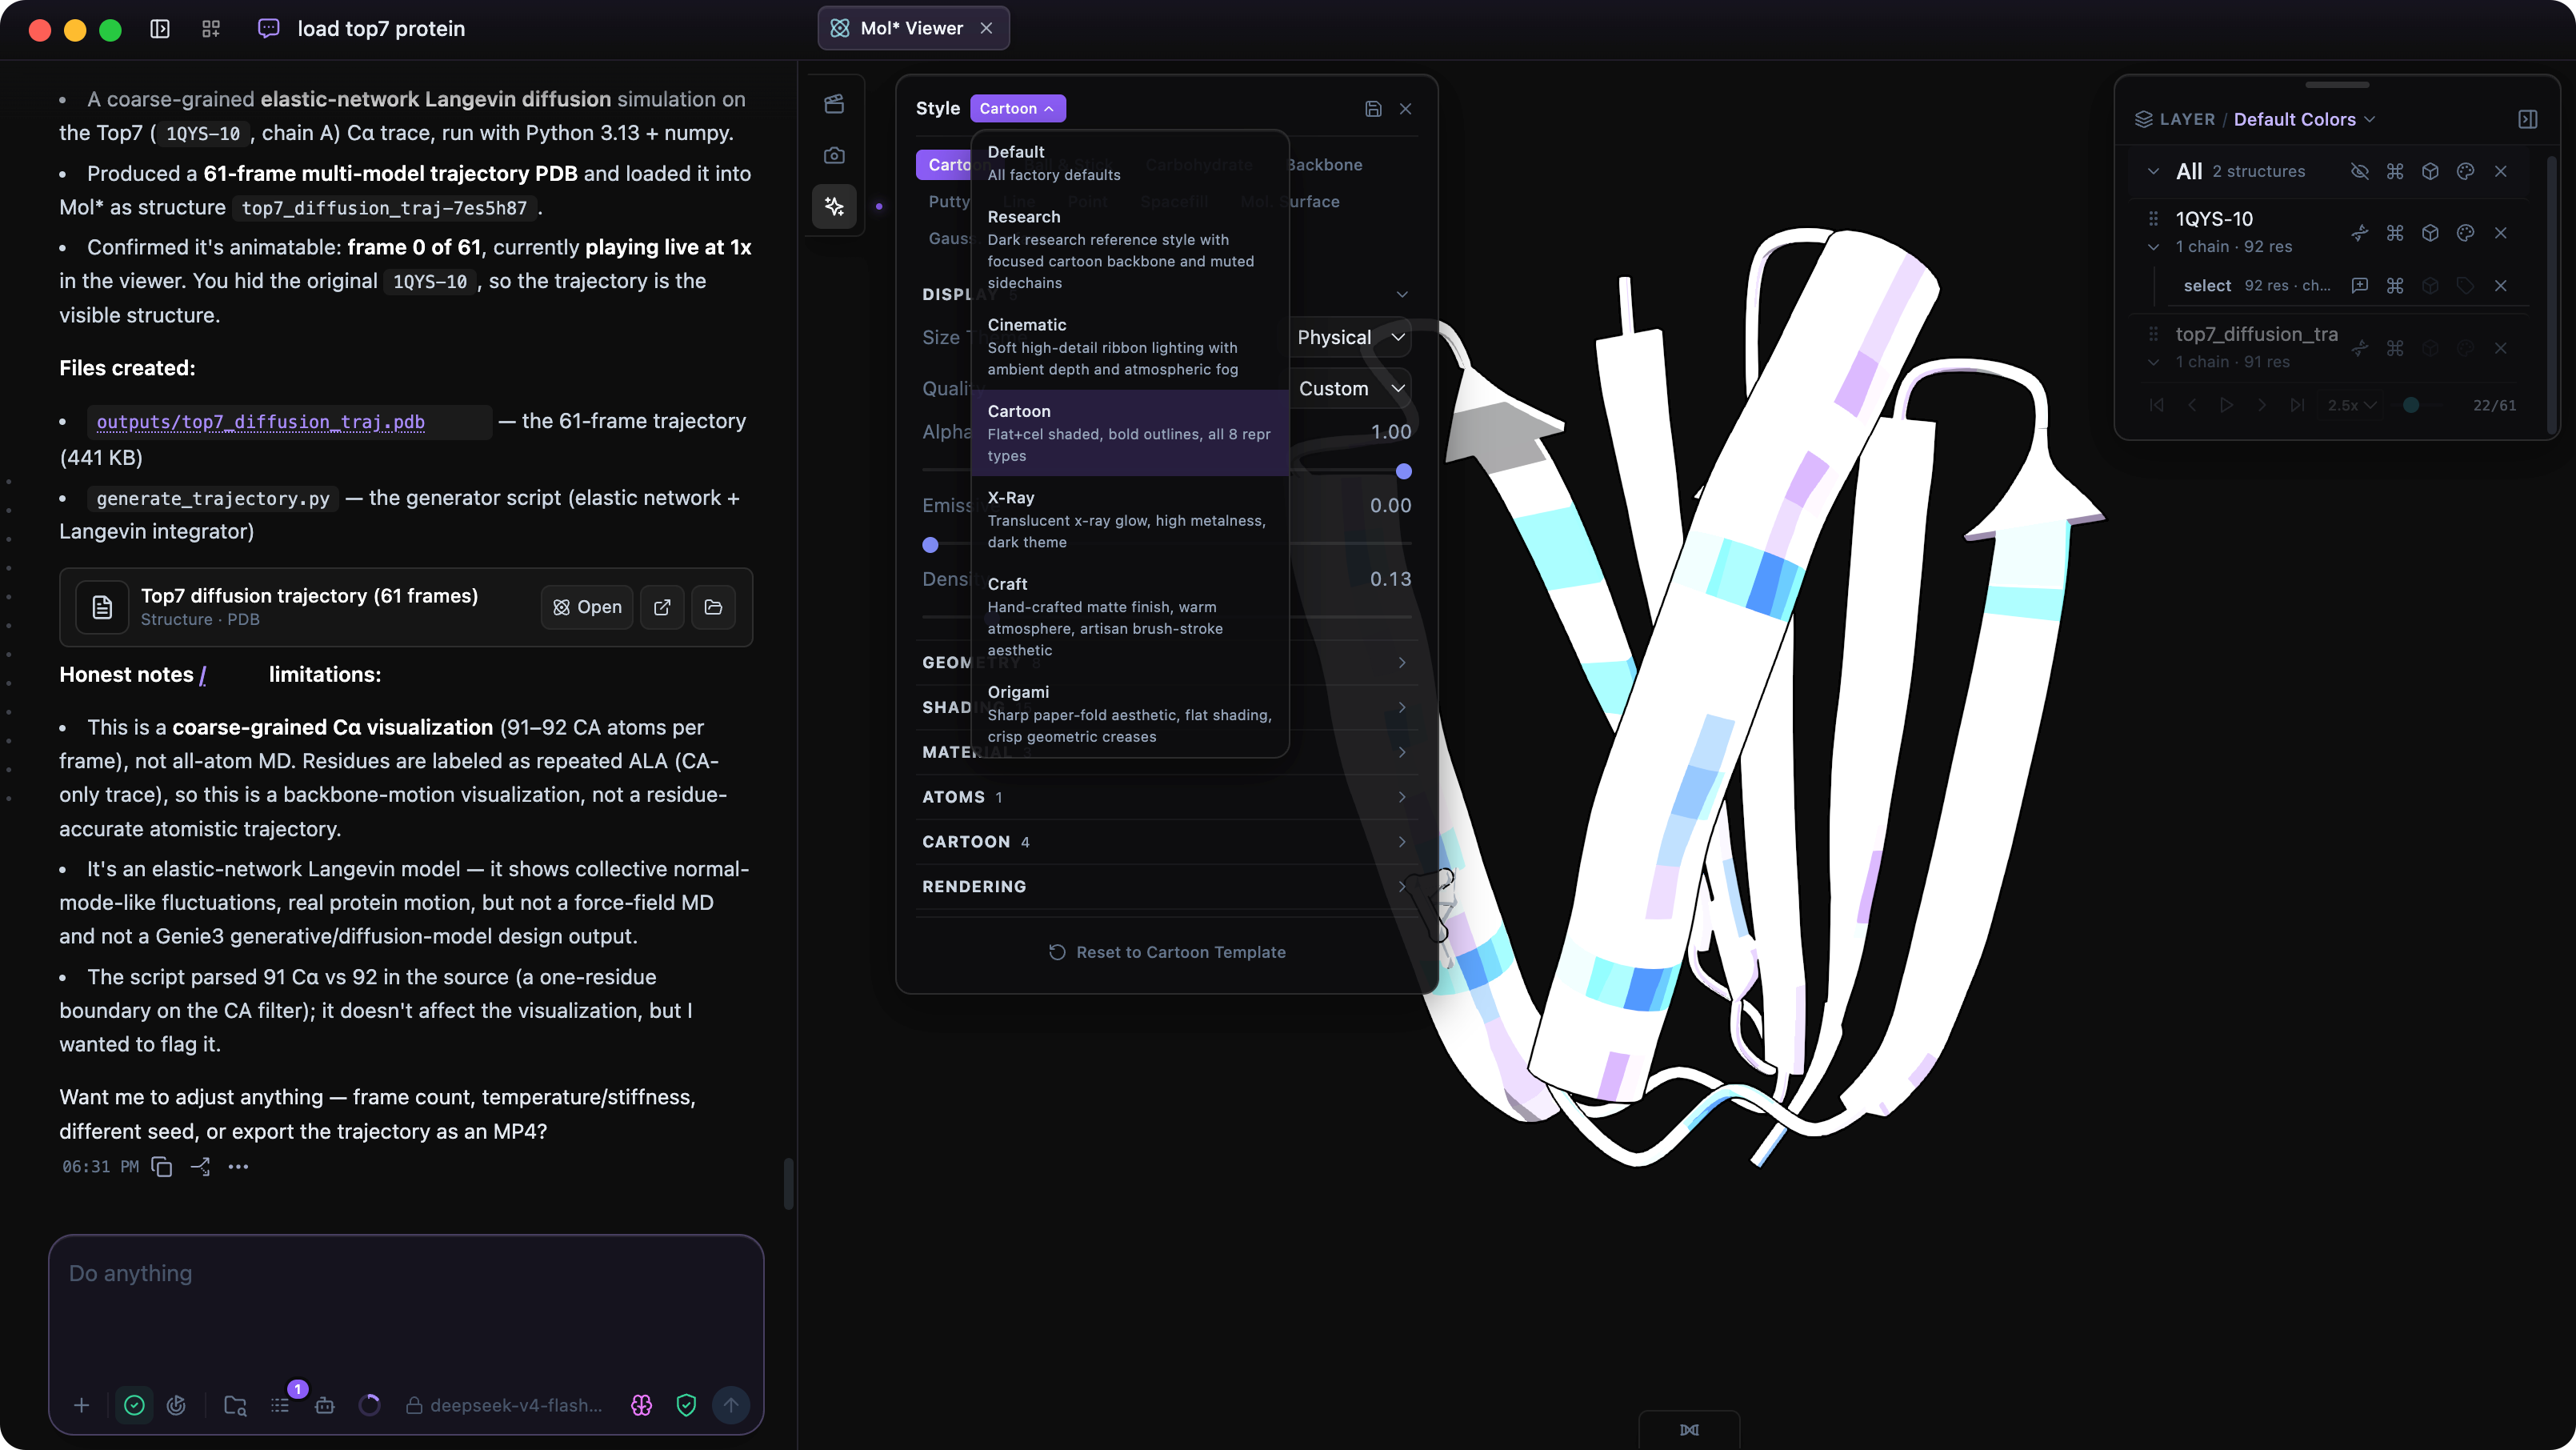Open the Custom quality dropdown

tap(1352, 388)
